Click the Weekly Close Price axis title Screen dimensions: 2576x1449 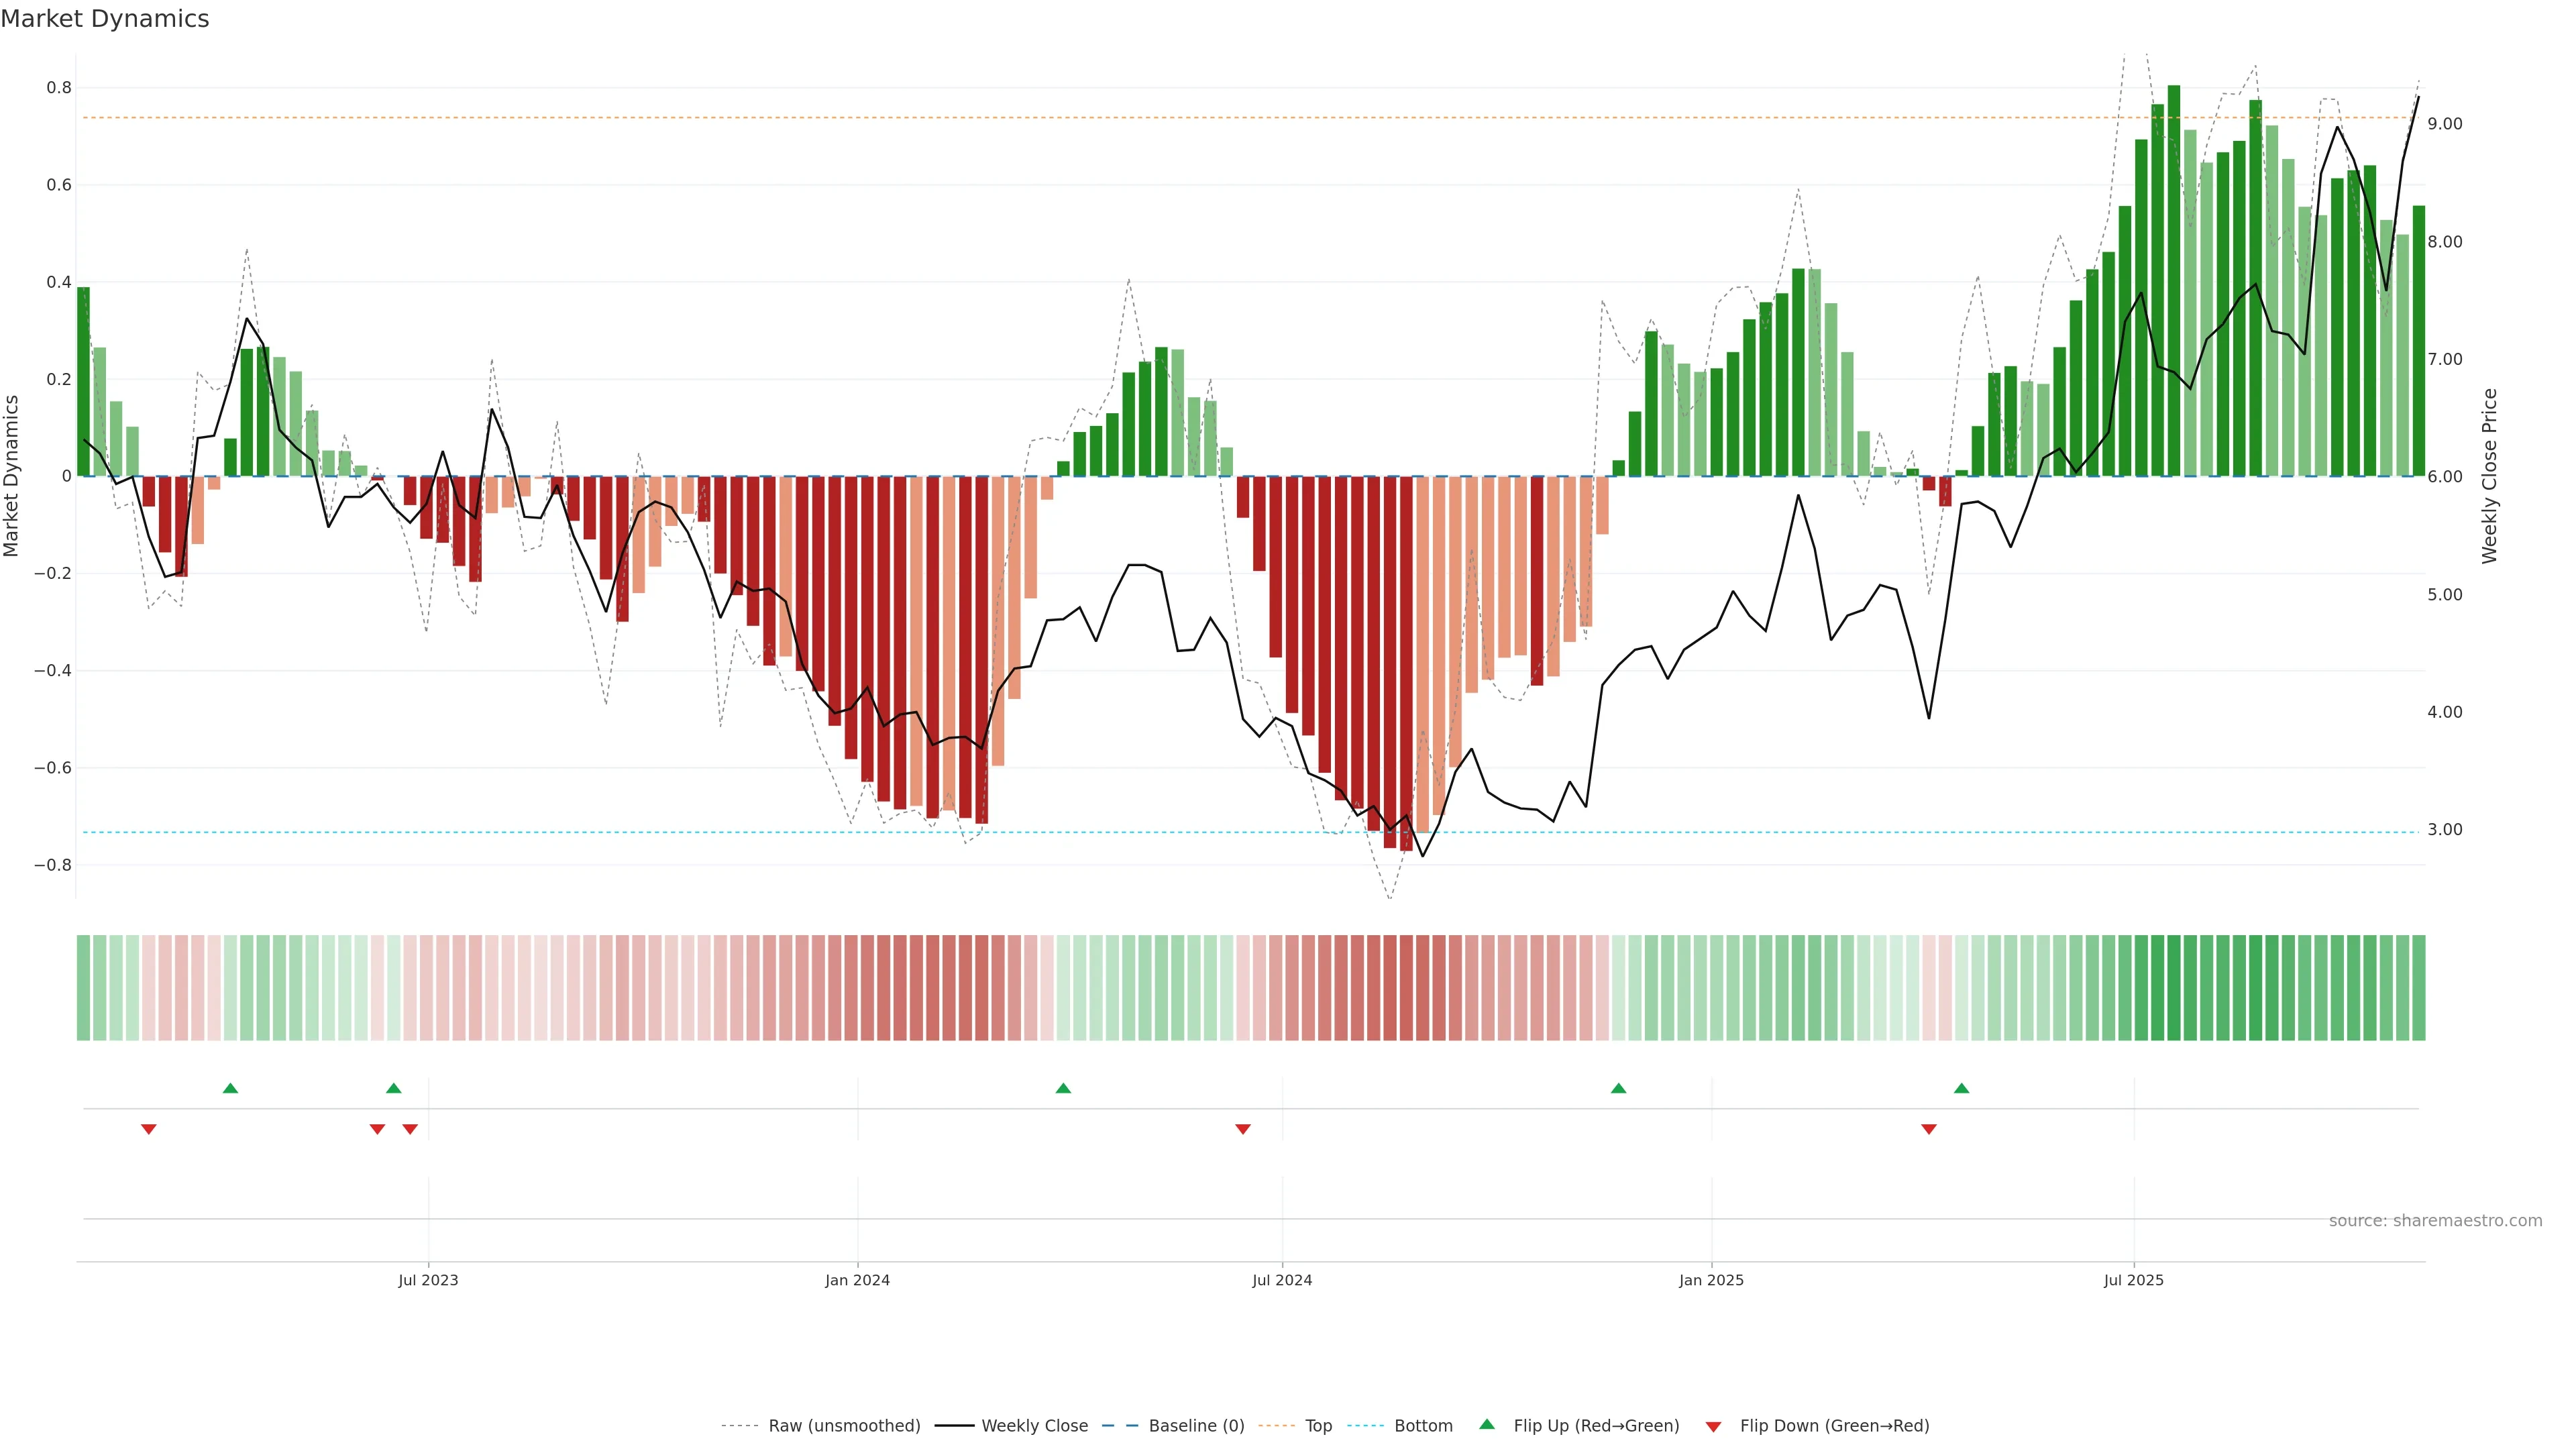(x=2489, y=476)
